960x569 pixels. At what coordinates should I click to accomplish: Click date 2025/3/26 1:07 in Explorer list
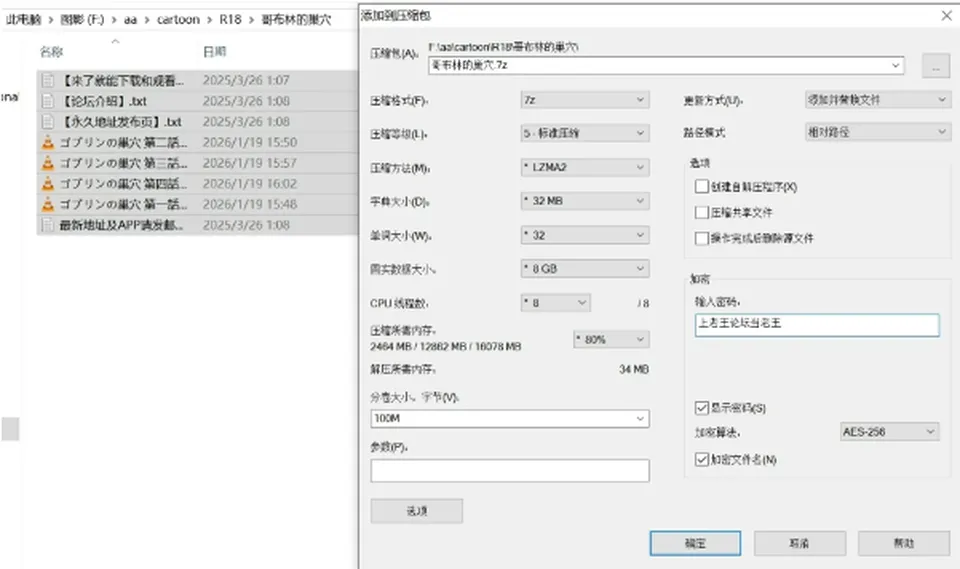(x=246, y=80)
